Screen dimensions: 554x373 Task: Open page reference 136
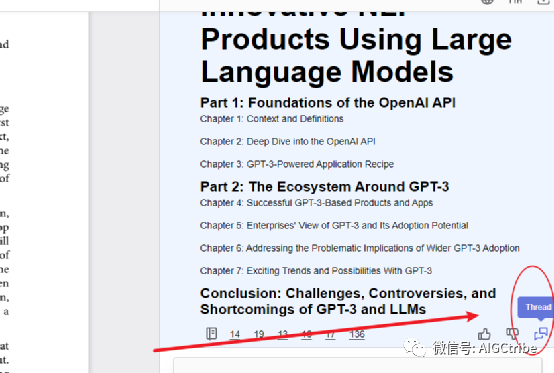pos(356,334)
